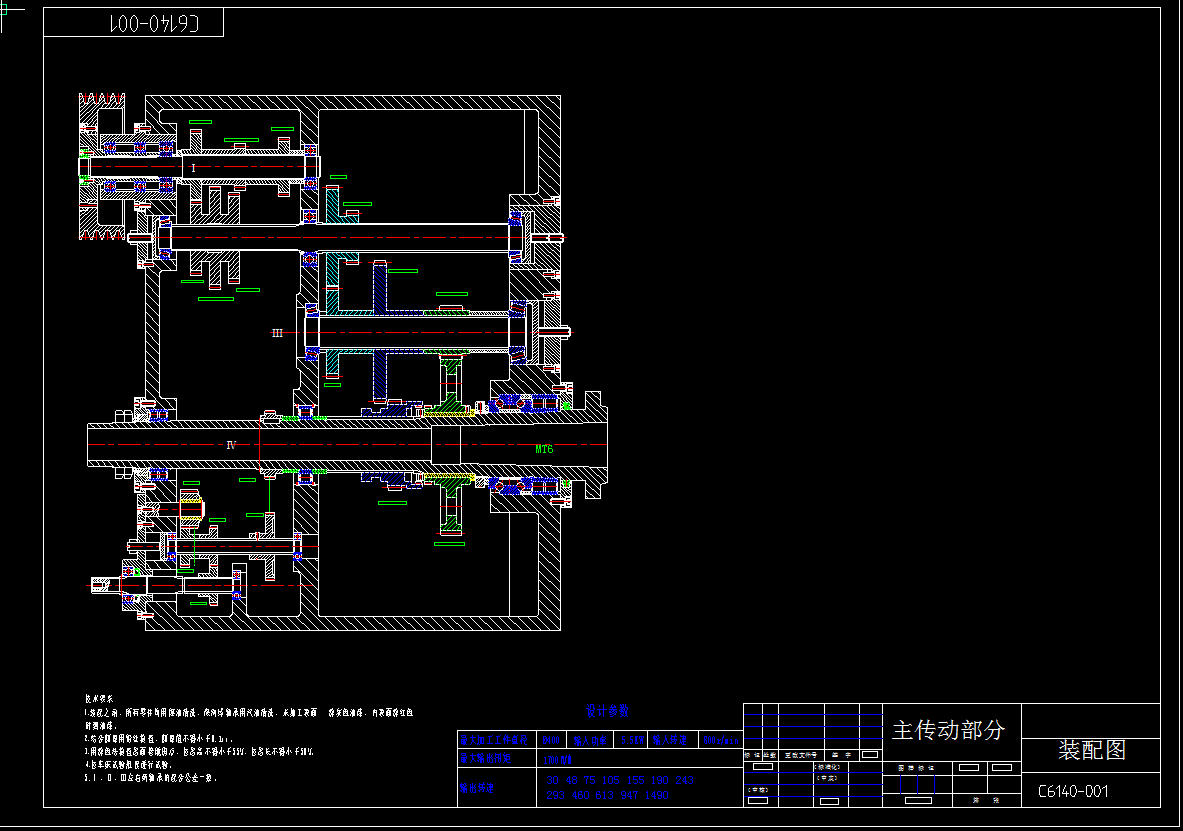The image size is (1183, 831).
Task: Click the '技术要求' notes heading
Action: click(98, 699)
